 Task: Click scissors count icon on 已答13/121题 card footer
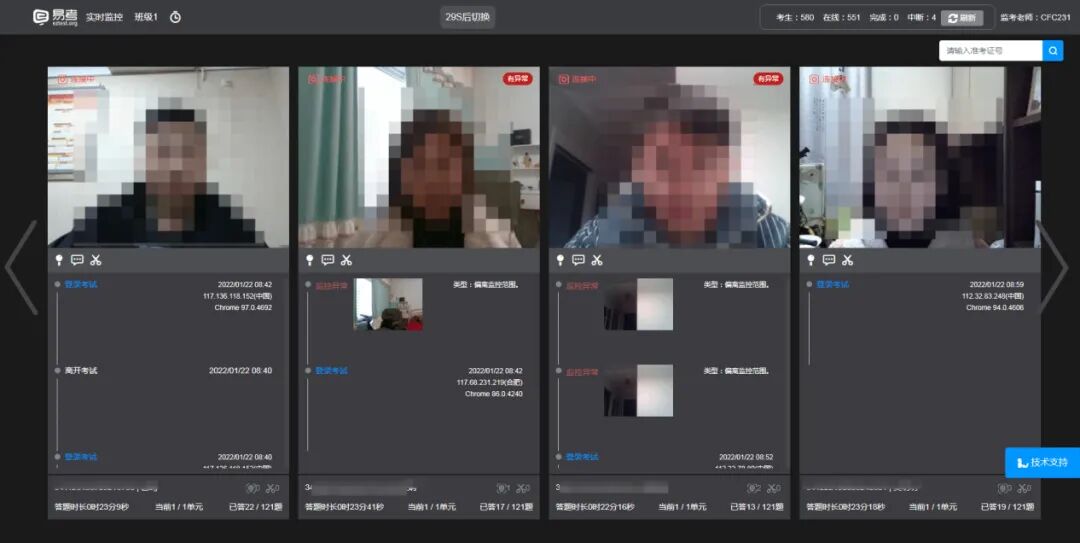[774, 488]
